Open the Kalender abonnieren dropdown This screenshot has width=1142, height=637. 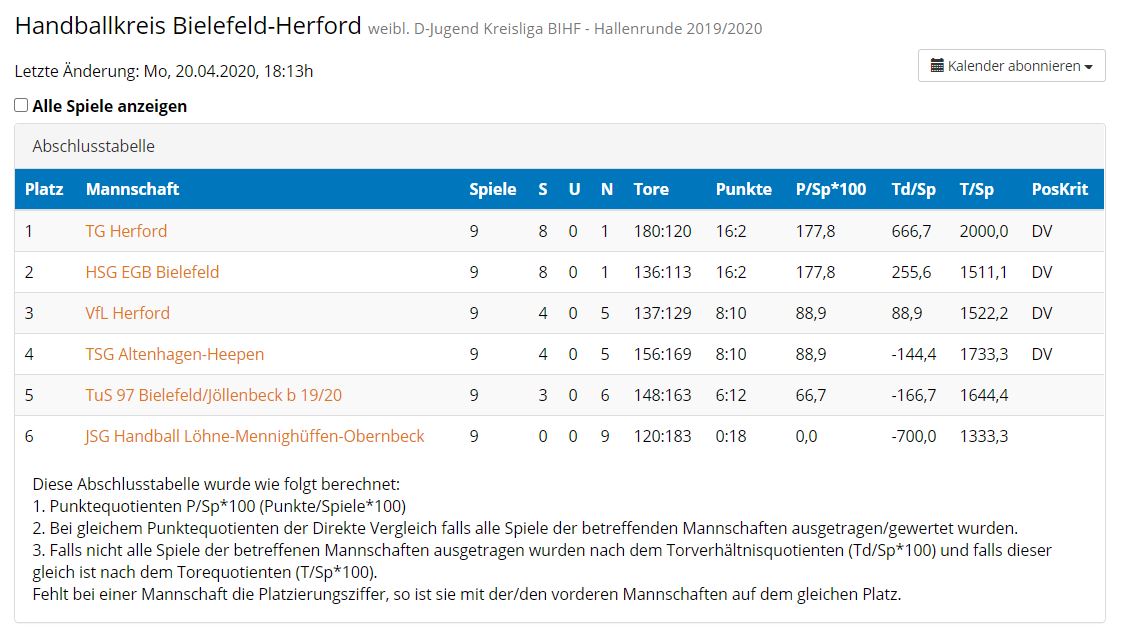1012,66
